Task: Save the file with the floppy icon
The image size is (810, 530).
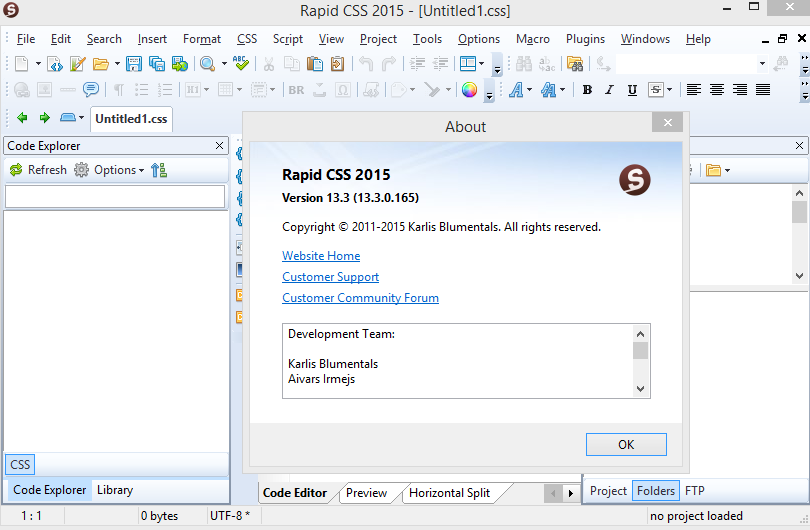Action: [x=134, y=64]
